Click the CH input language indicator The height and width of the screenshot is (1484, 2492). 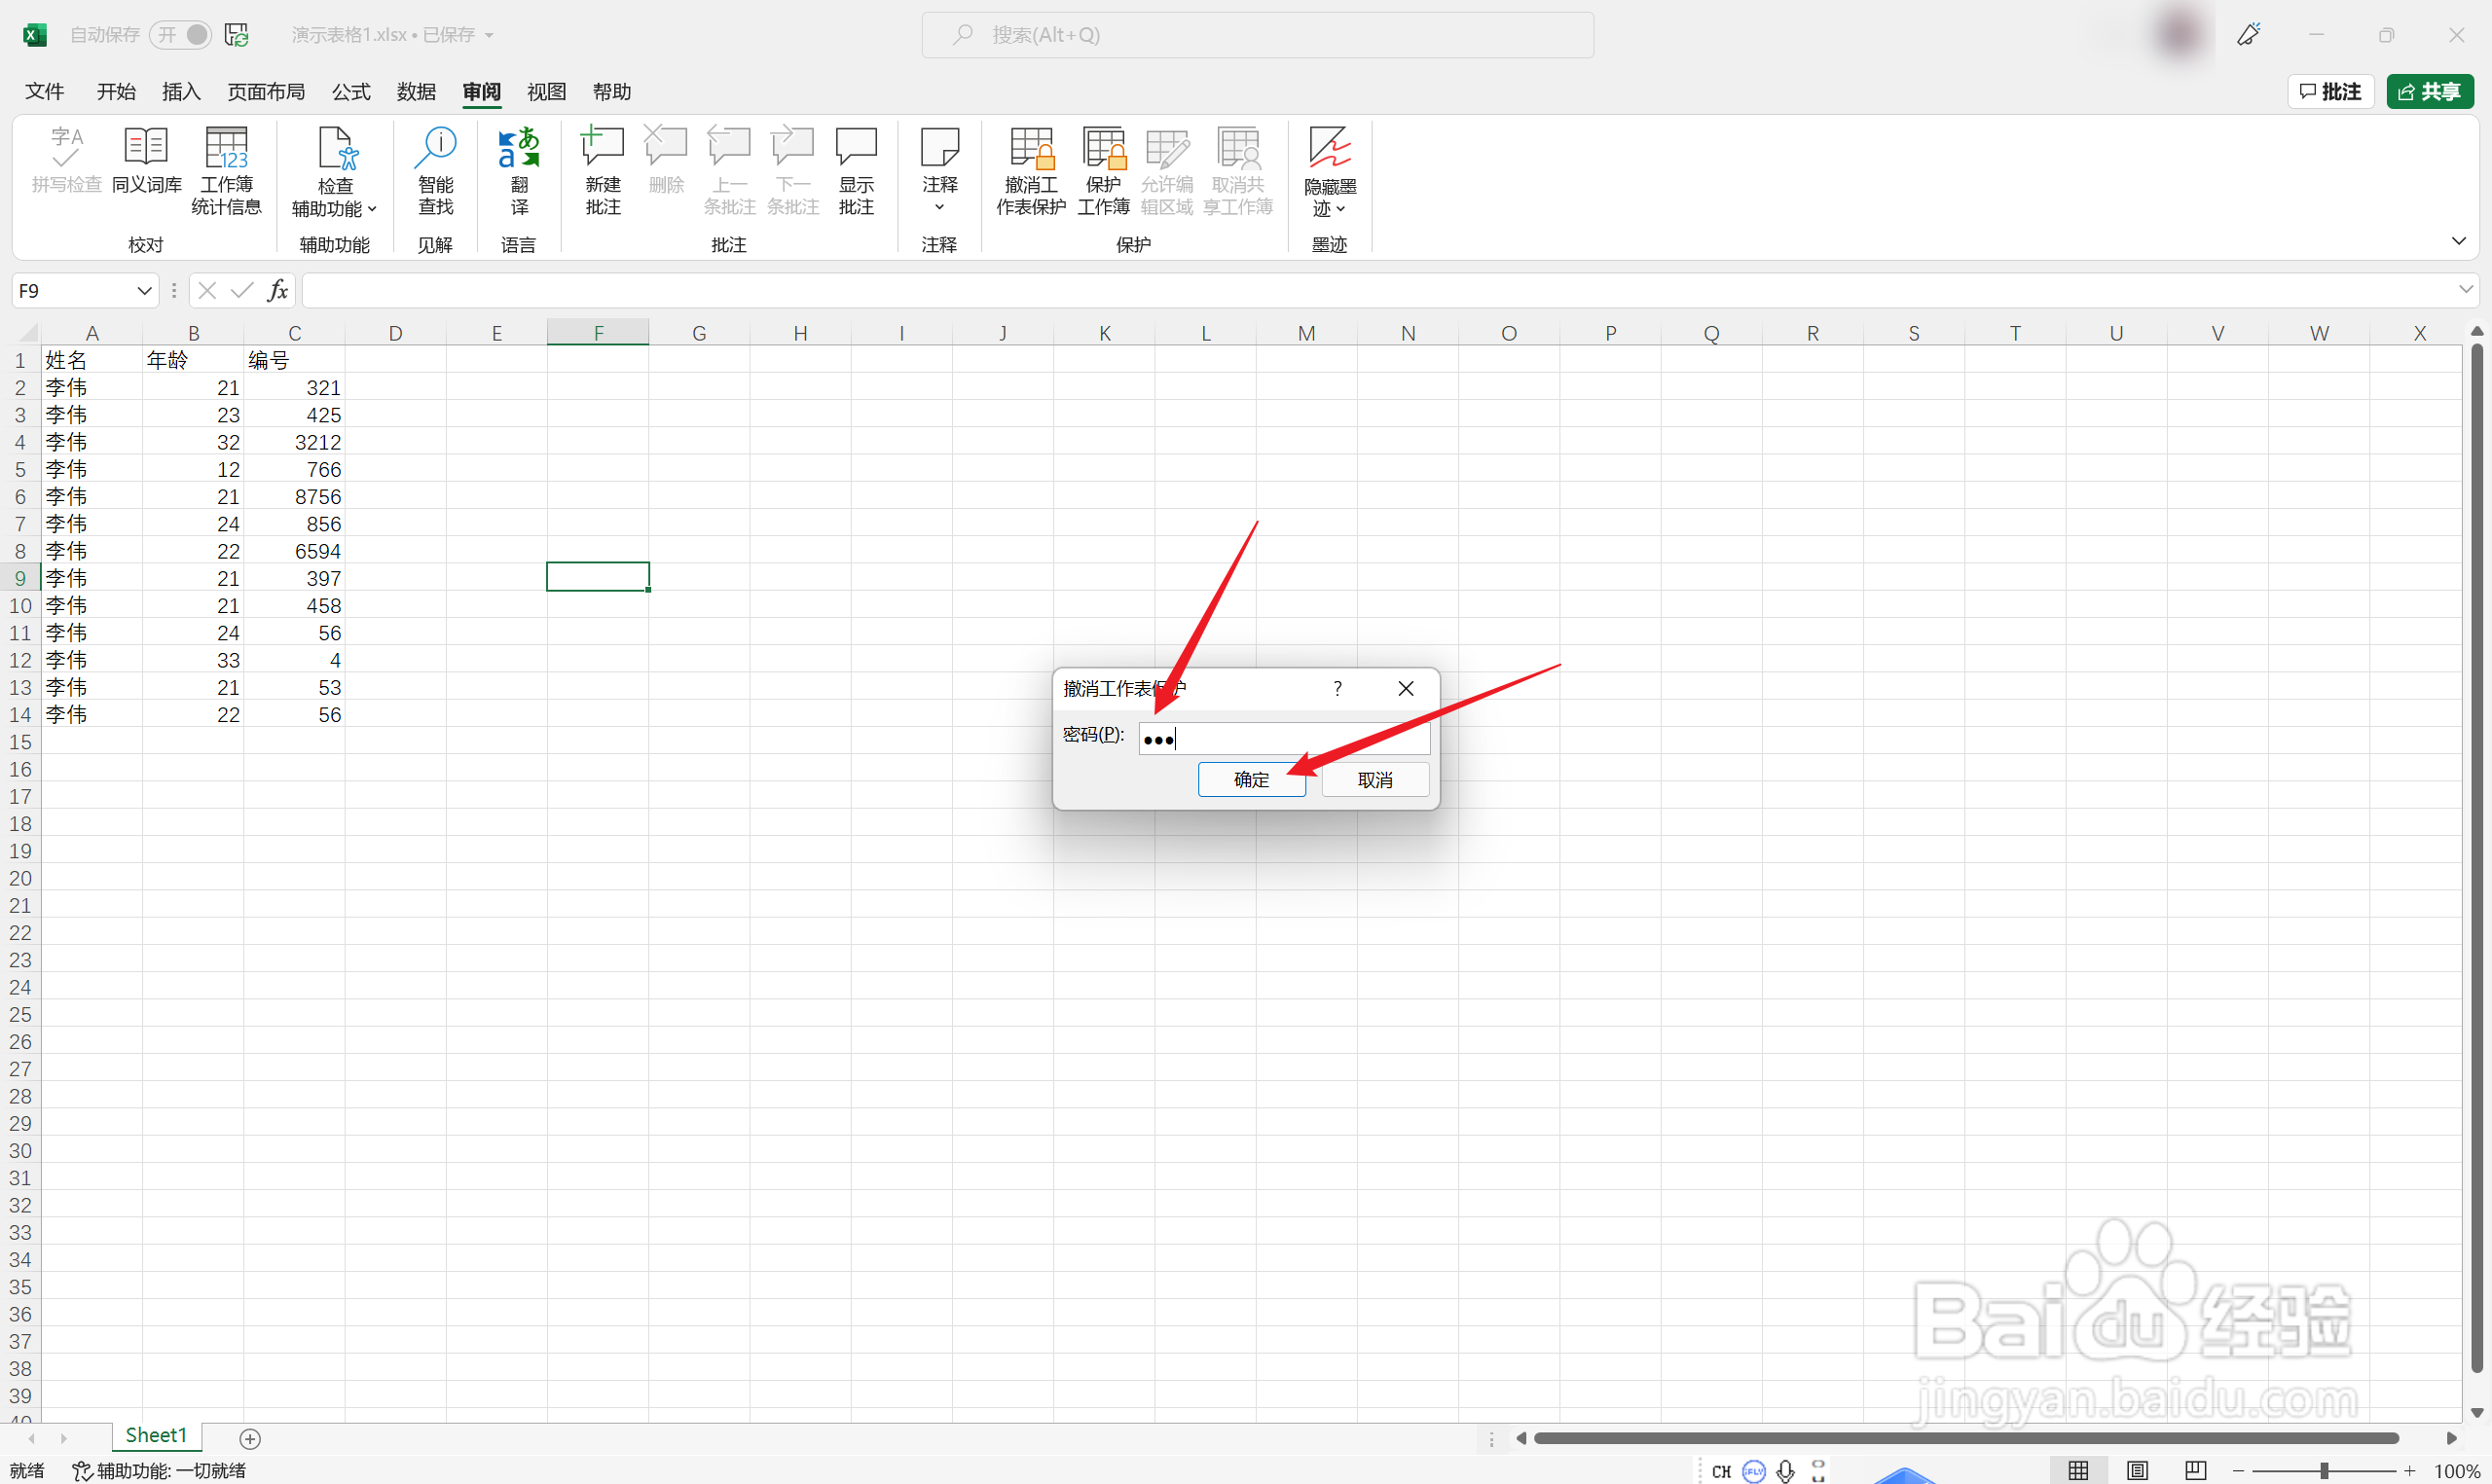tap(1721, 1471)
